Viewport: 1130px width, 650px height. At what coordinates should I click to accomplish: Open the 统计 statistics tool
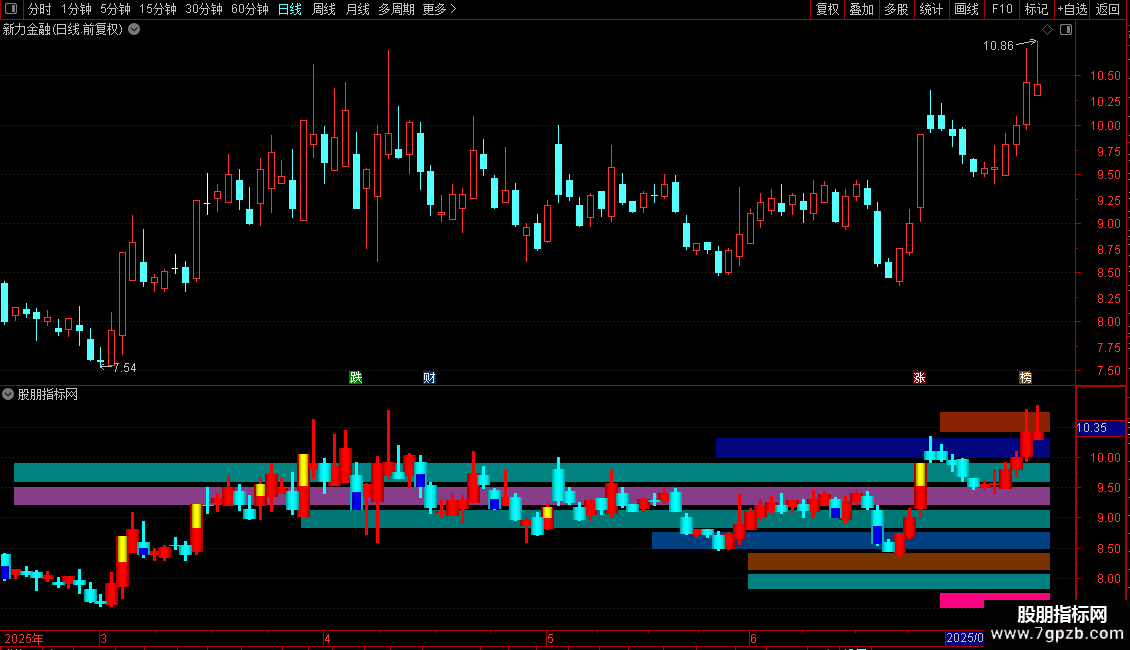coord(931,9)
